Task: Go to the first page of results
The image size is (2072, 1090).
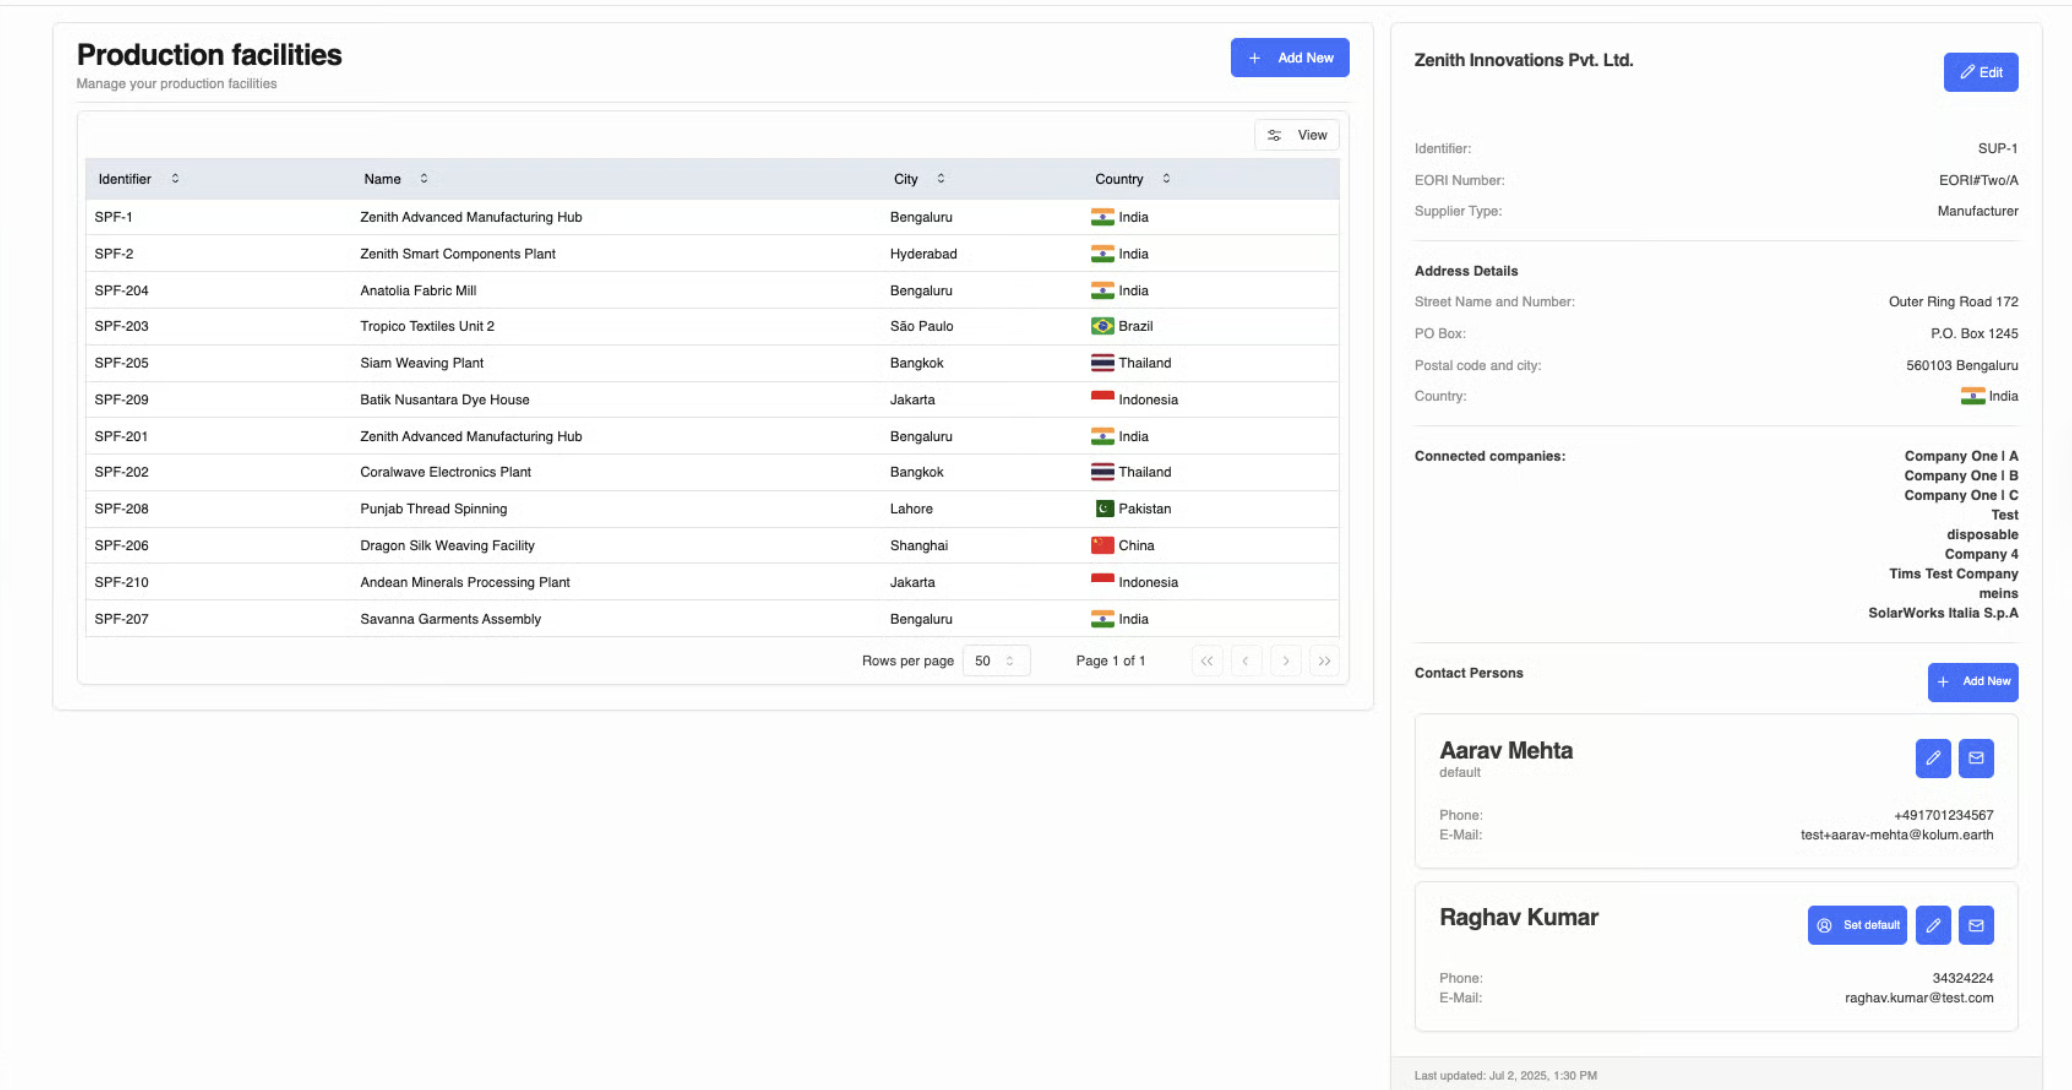Action: click(x=1207, y=661)
